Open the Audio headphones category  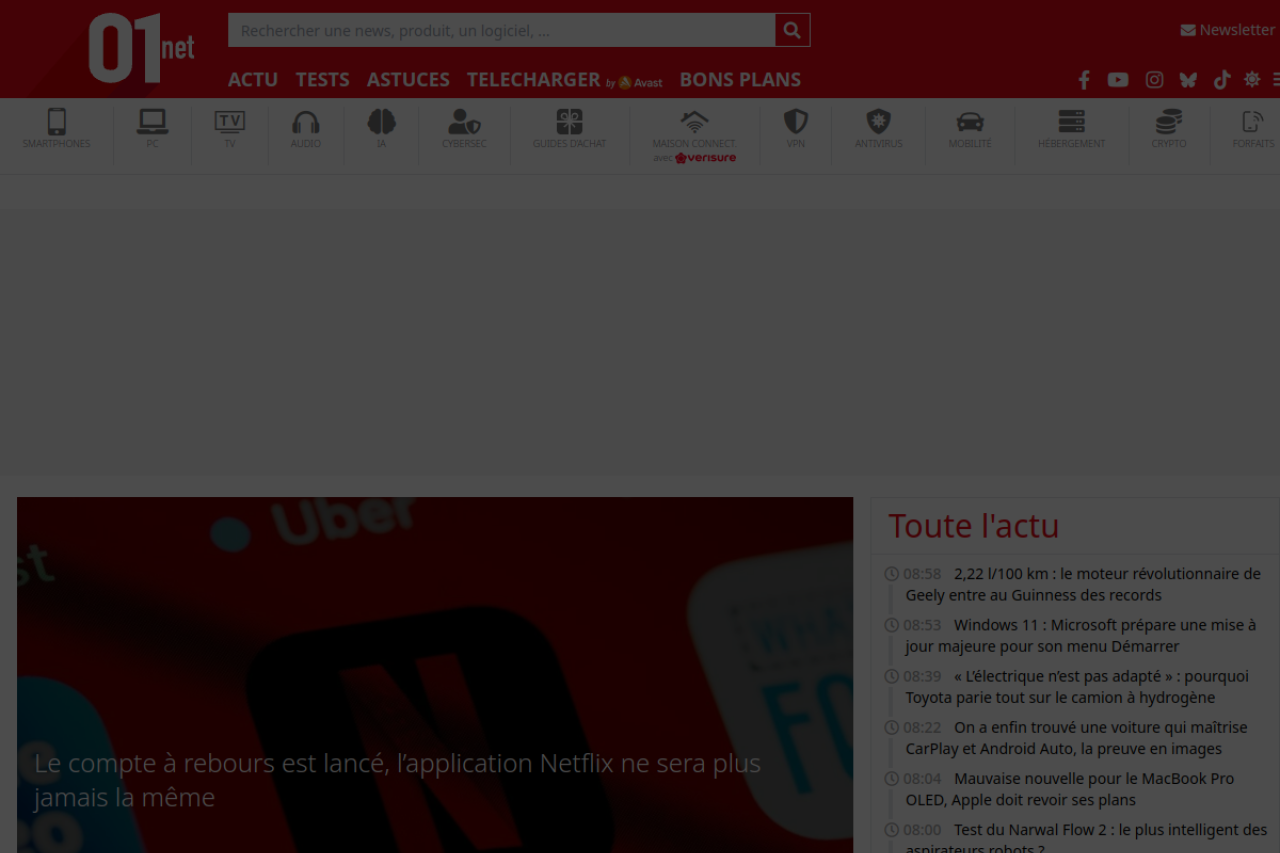point(306,129)
